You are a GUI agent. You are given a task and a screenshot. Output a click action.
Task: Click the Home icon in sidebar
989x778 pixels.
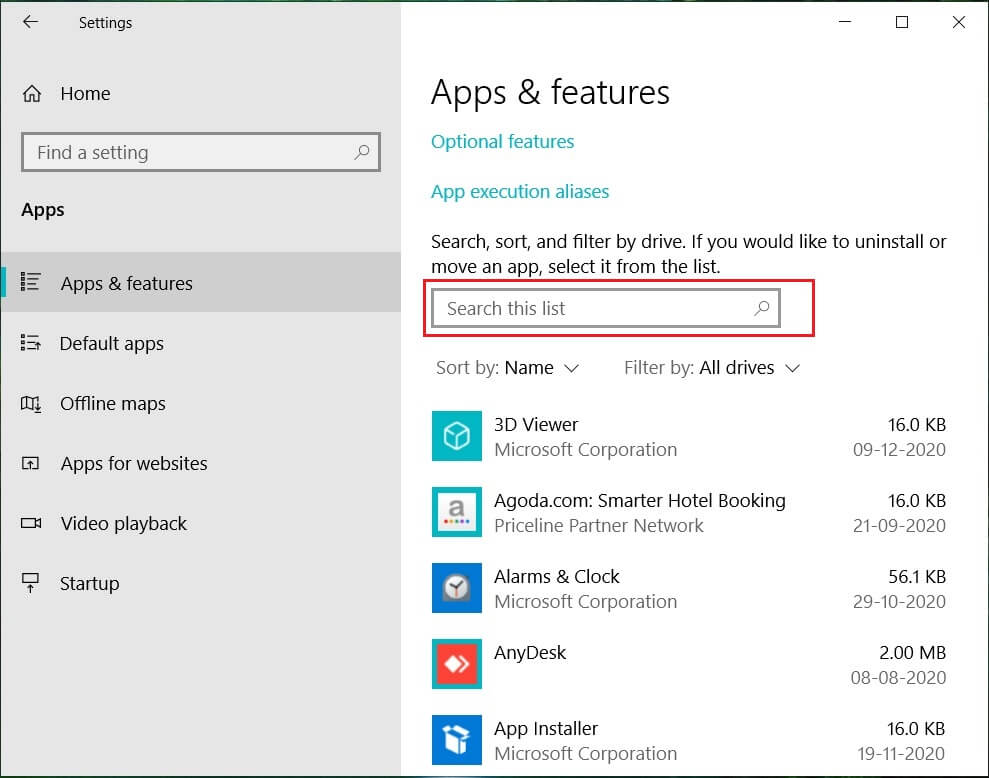click(x=32, y=94)
